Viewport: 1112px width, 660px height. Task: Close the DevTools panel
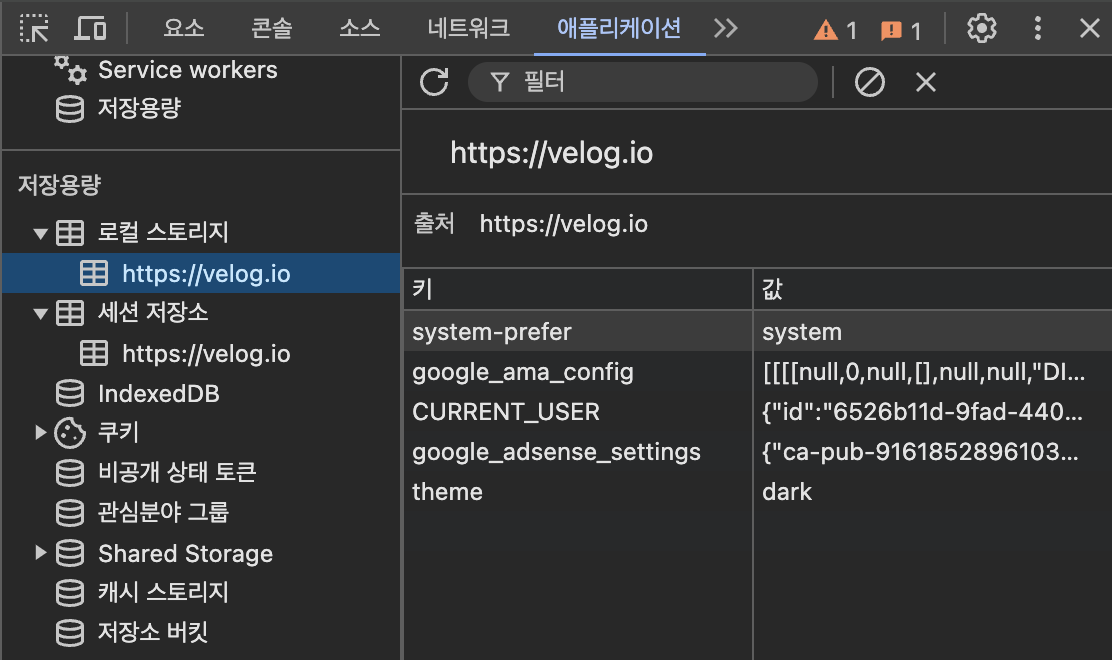(1089, 28)
